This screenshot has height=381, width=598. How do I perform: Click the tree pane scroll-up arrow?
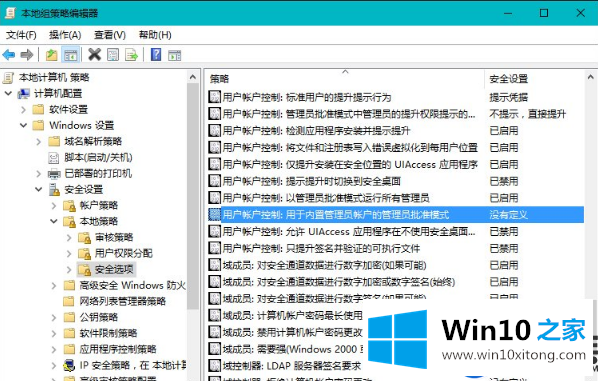(193, 77)
